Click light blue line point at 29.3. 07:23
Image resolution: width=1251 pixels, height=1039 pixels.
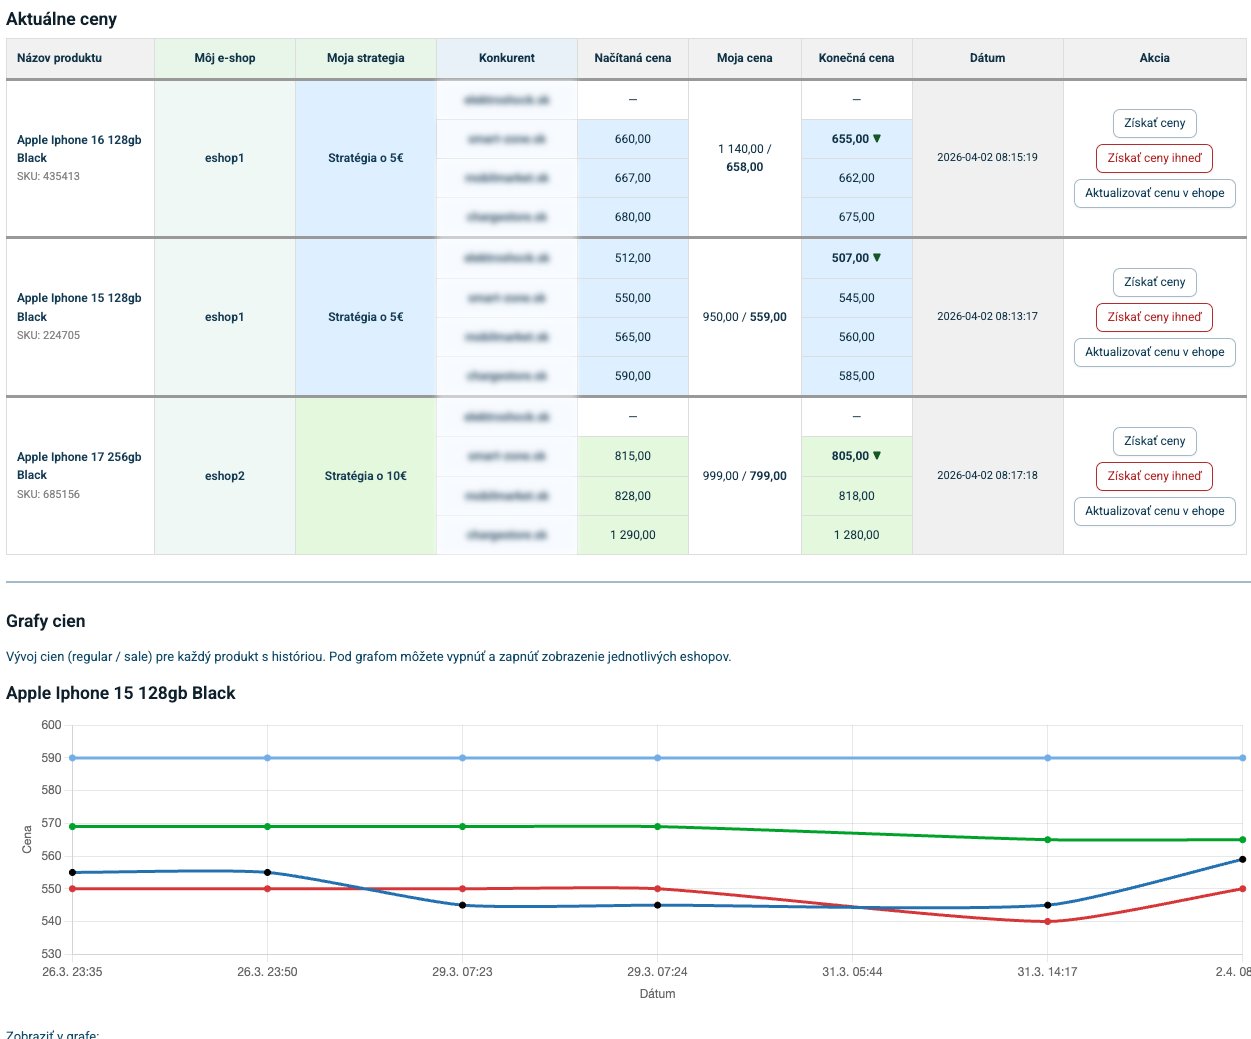tap(462, 758)
